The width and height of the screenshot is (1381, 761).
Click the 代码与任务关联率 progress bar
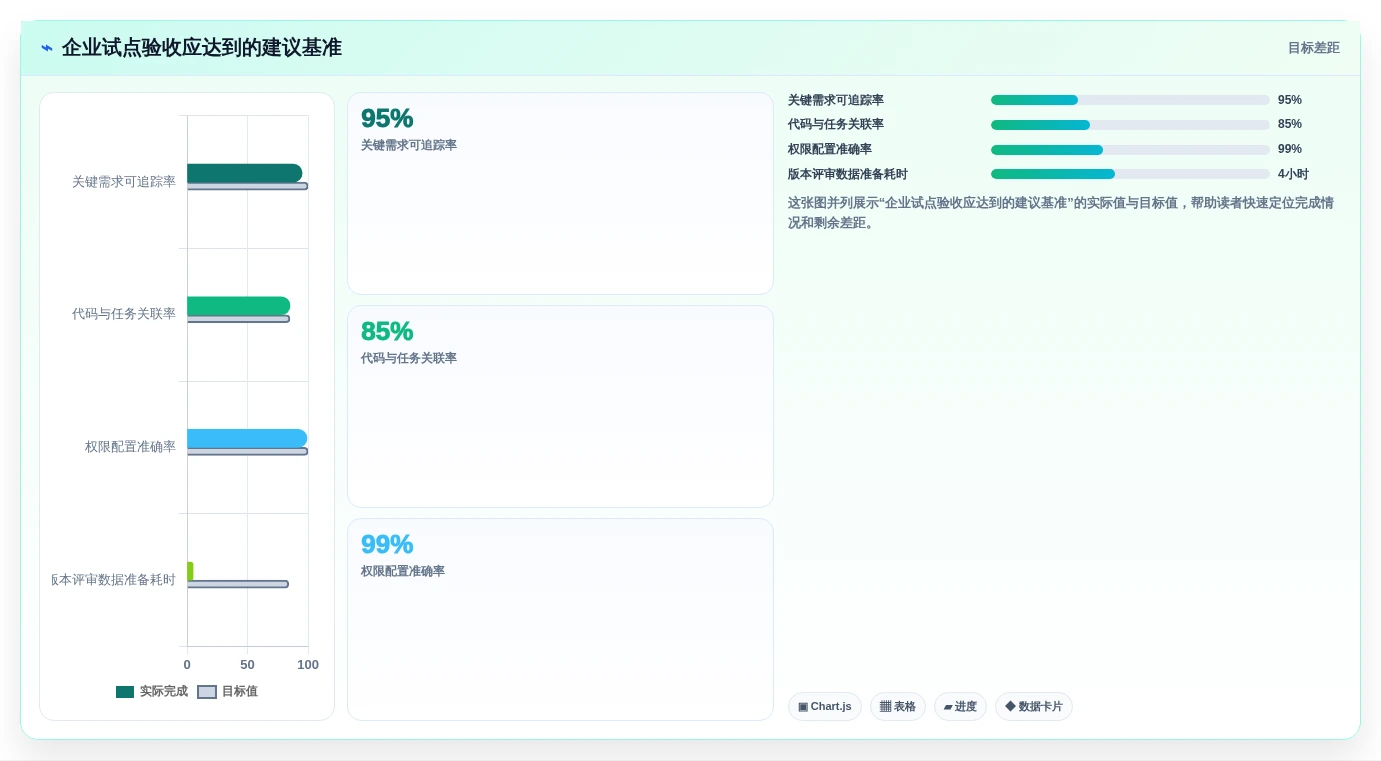[1130, 125]
